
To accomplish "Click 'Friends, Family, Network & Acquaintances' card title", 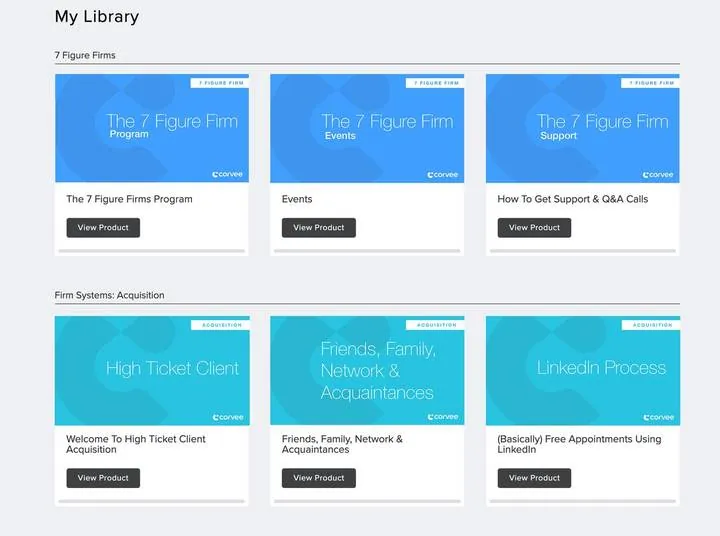I will pyautogui.click(x=342, y=444).
